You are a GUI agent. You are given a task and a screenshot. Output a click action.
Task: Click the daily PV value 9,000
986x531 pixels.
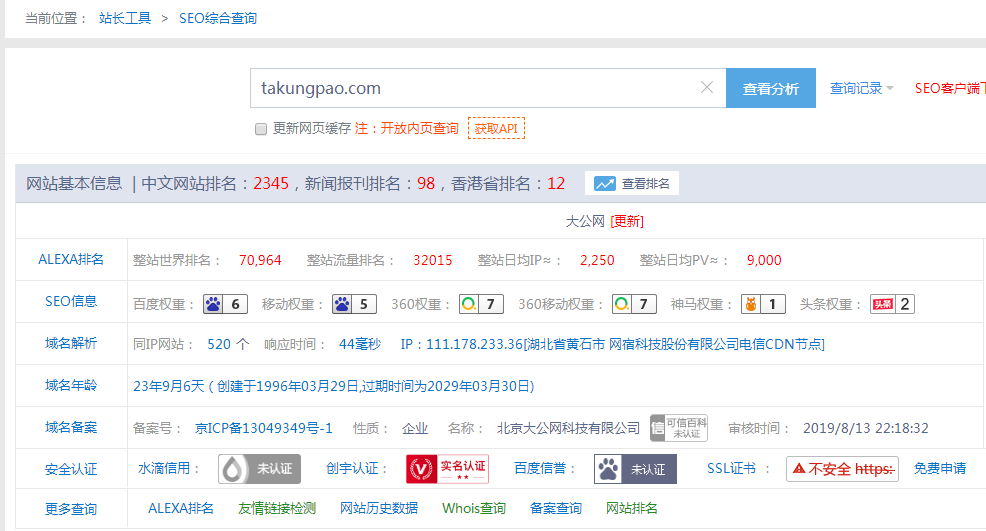pos(764,260)
